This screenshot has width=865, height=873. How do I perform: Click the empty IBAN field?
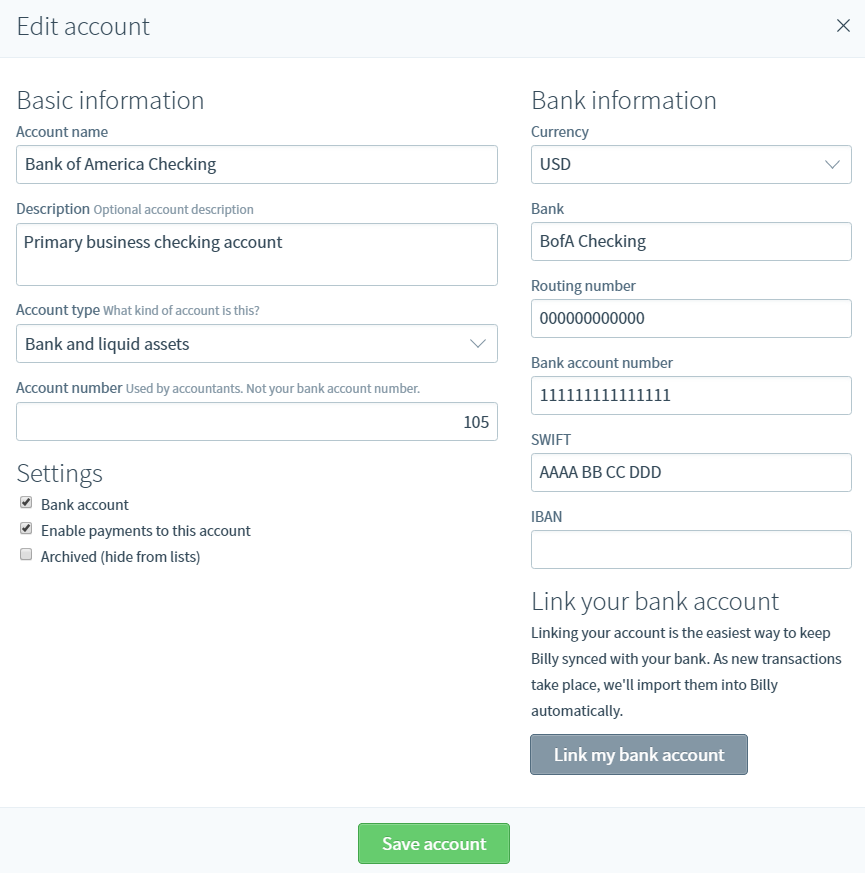point(690,549)
